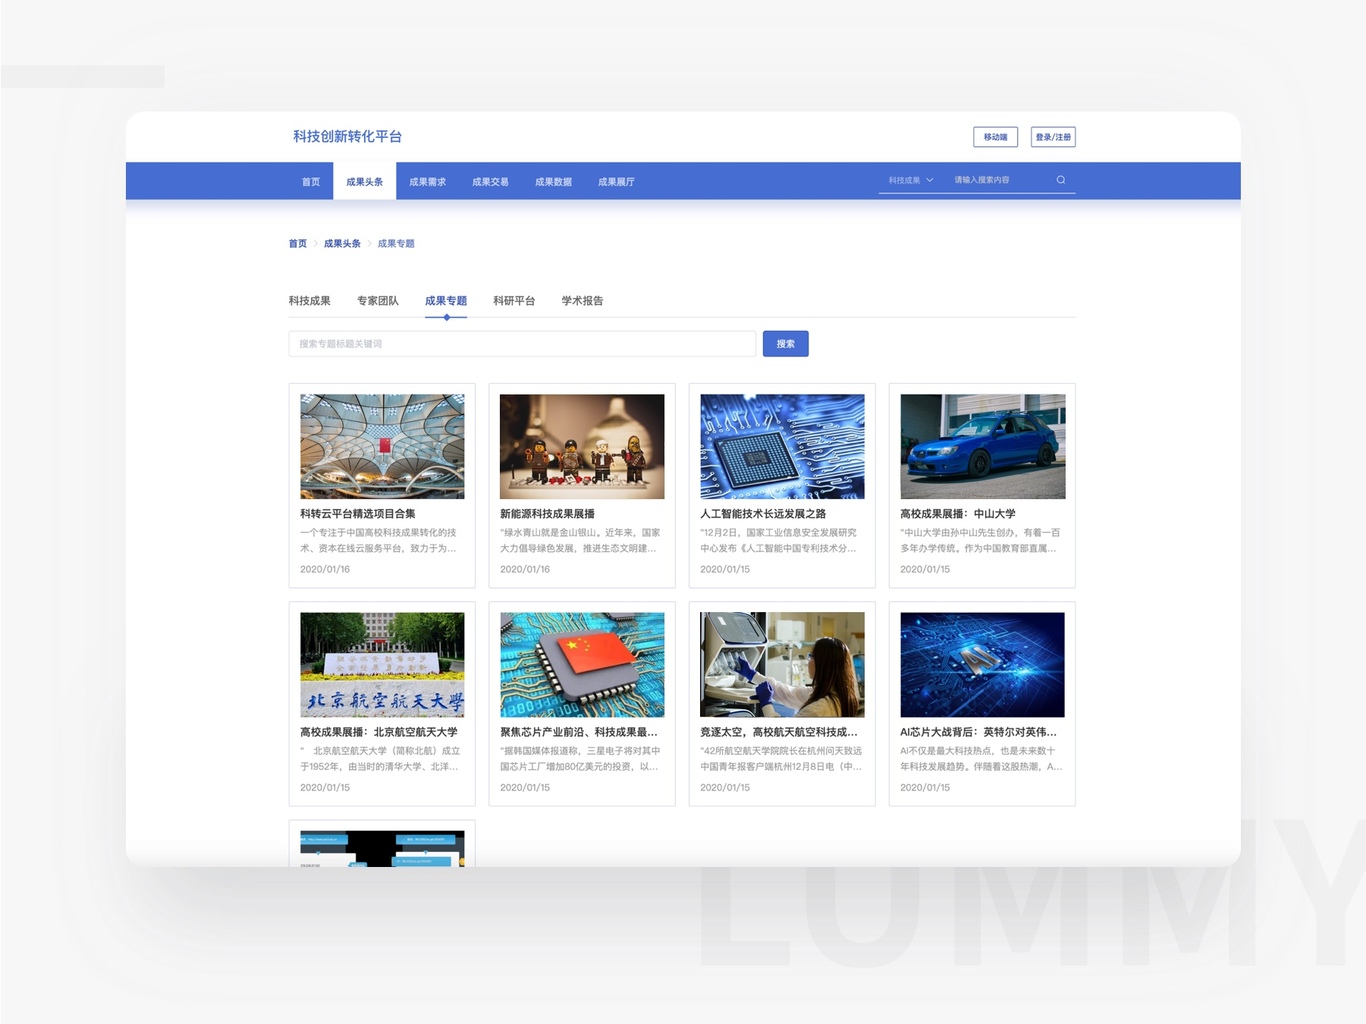1366x1024 pixels.
Task: Click the description starting "中山大学由孙中山先生创办
Action: [x=980, y=541]
